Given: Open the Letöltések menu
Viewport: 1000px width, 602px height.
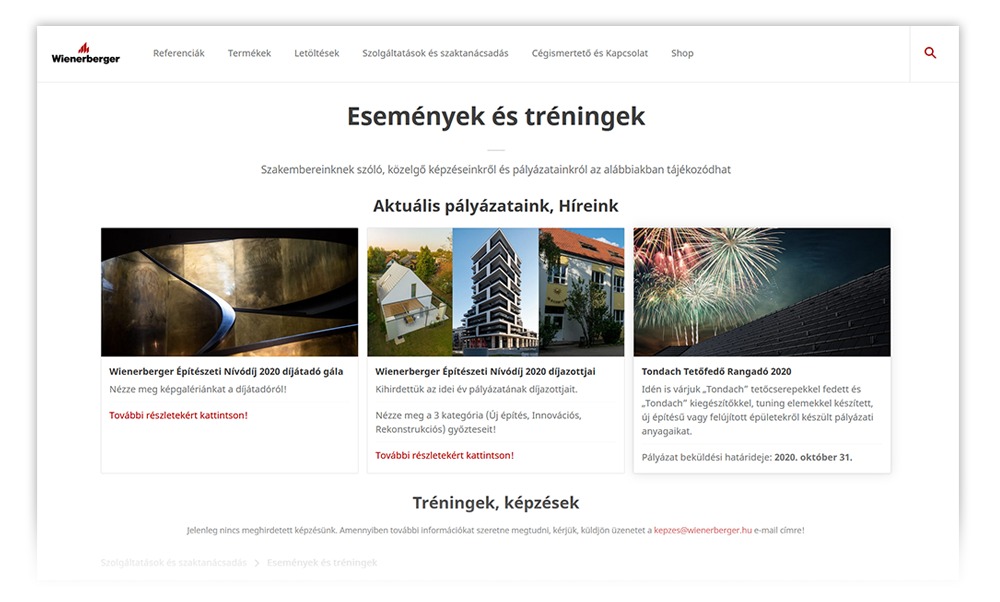Looking at the screenshot, I should tap(317, 53).
